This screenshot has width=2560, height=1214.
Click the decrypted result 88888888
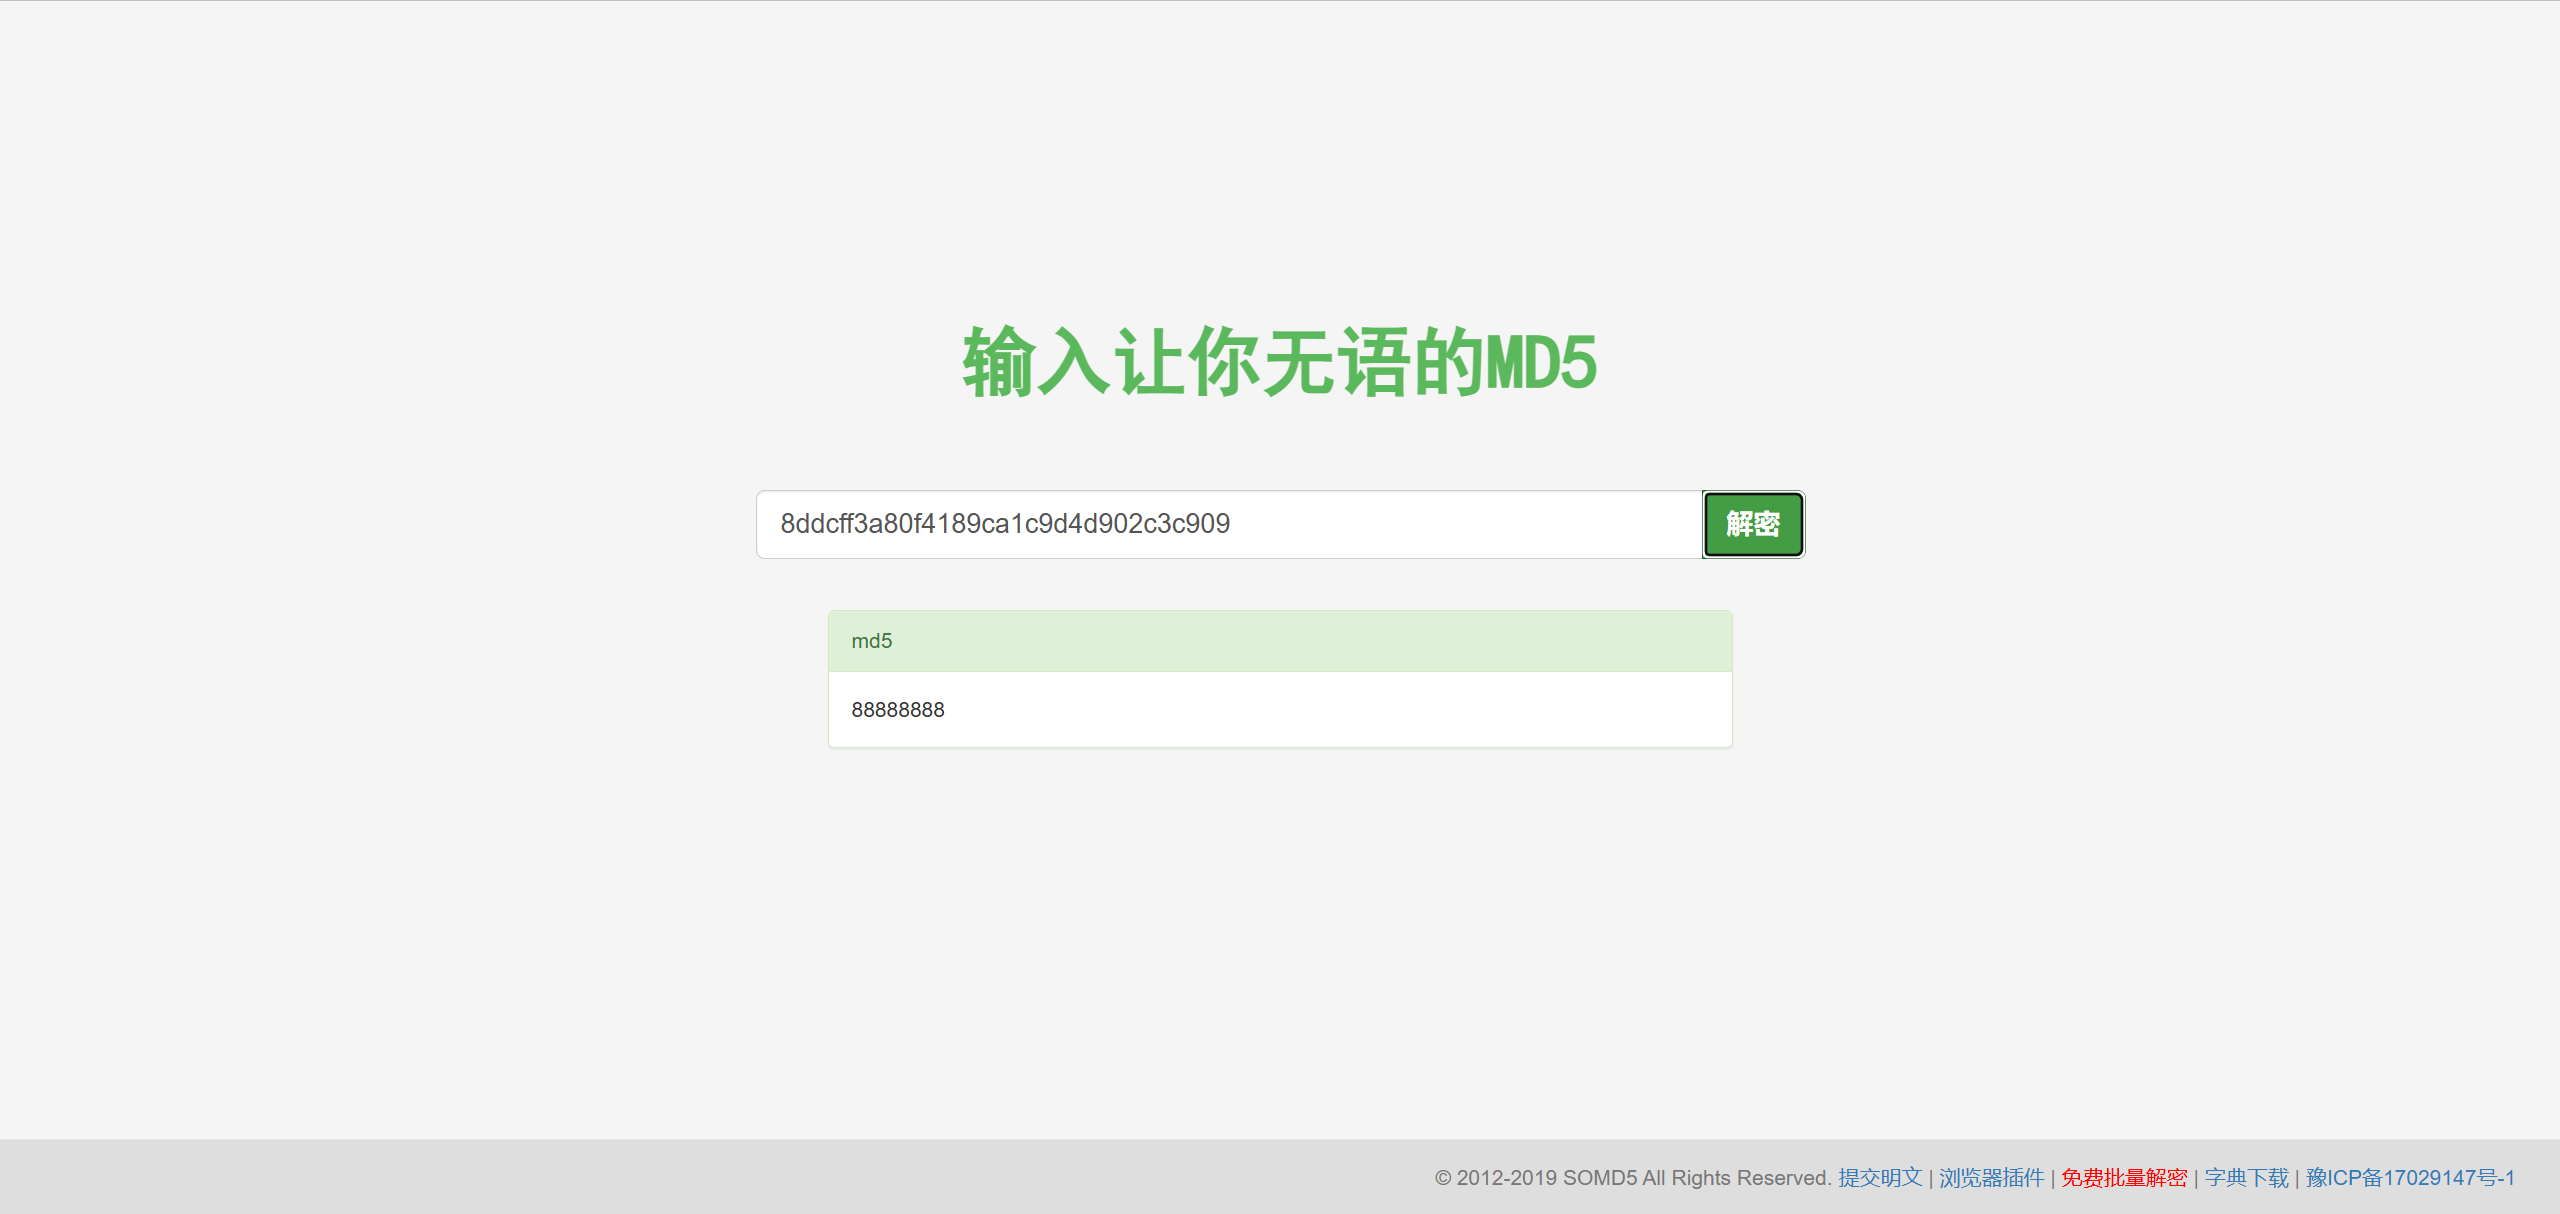(x=897, y=710)
